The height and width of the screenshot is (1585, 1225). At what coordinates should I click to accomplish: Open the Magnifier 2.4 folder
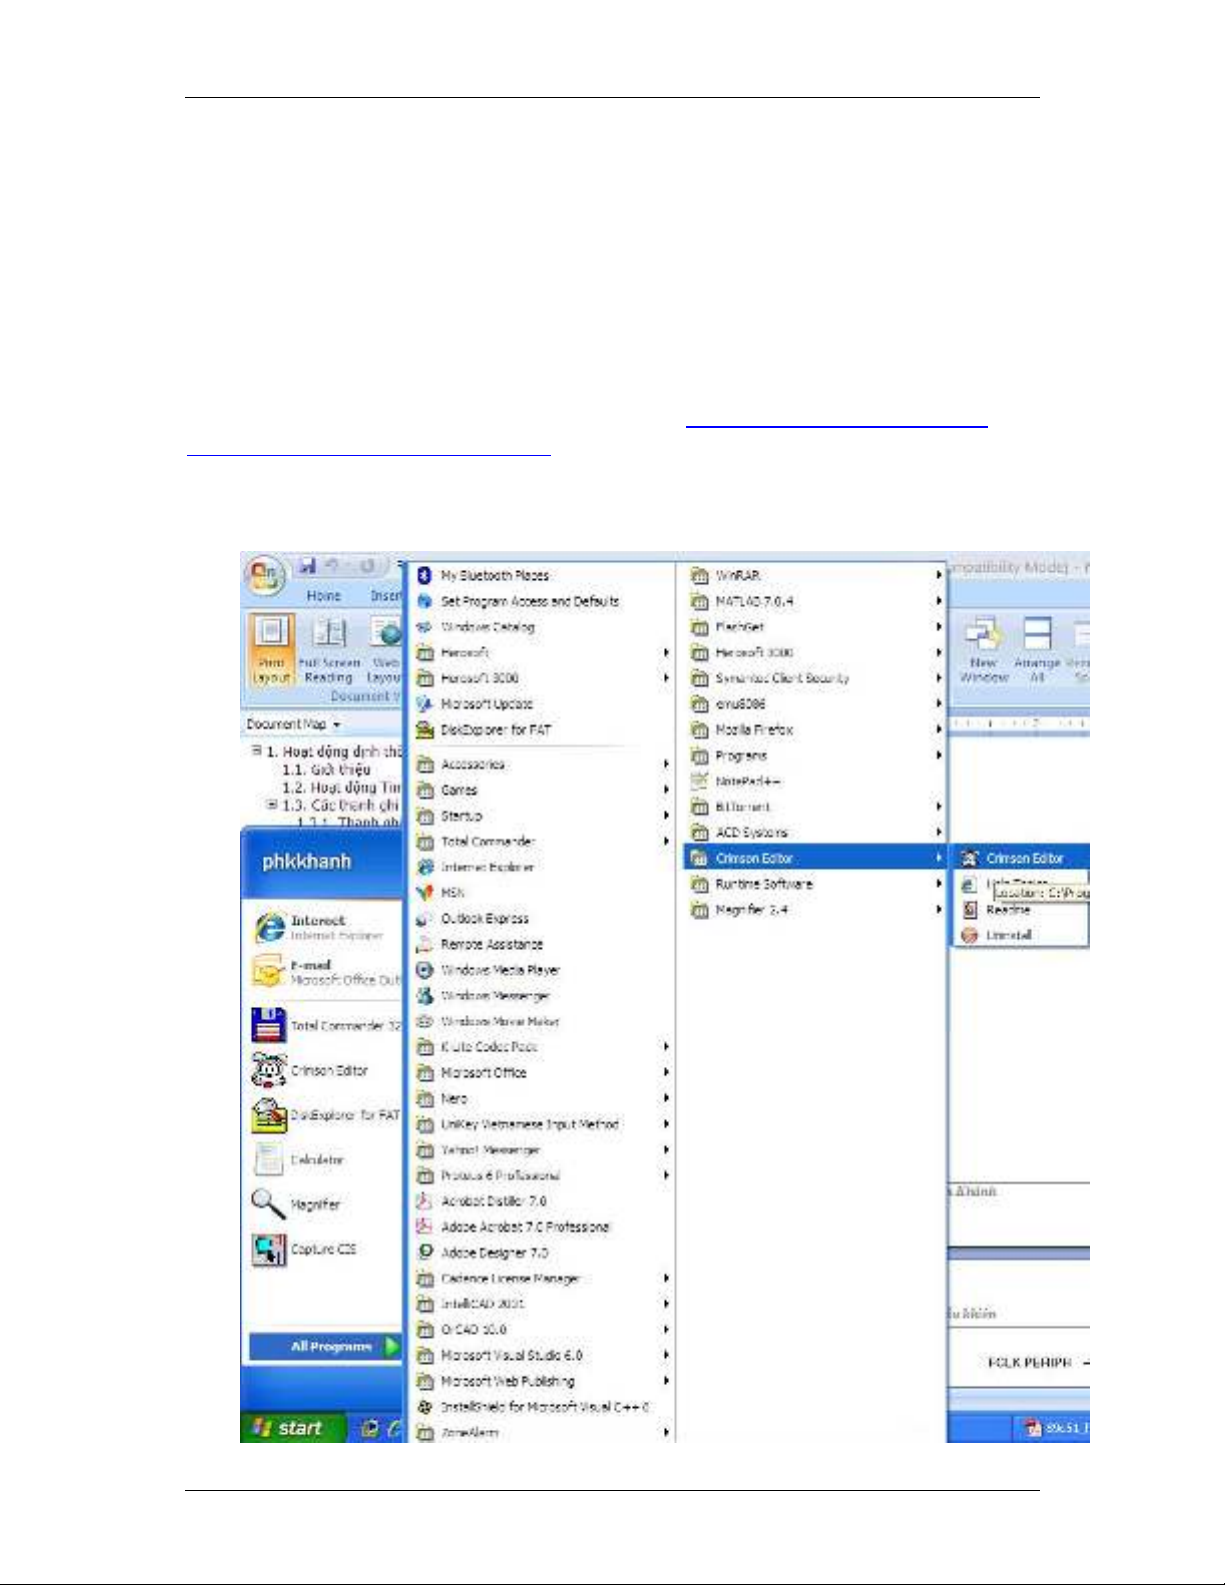tap(816, 910)
